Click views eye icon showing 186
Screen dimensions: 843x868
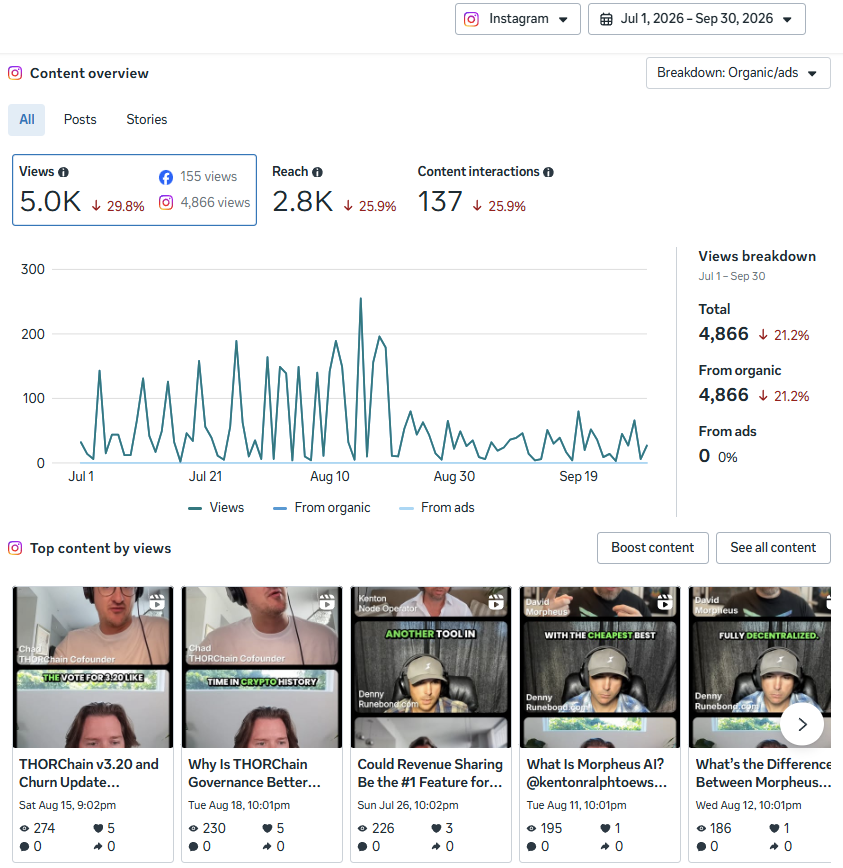click(x=701, y=829)
